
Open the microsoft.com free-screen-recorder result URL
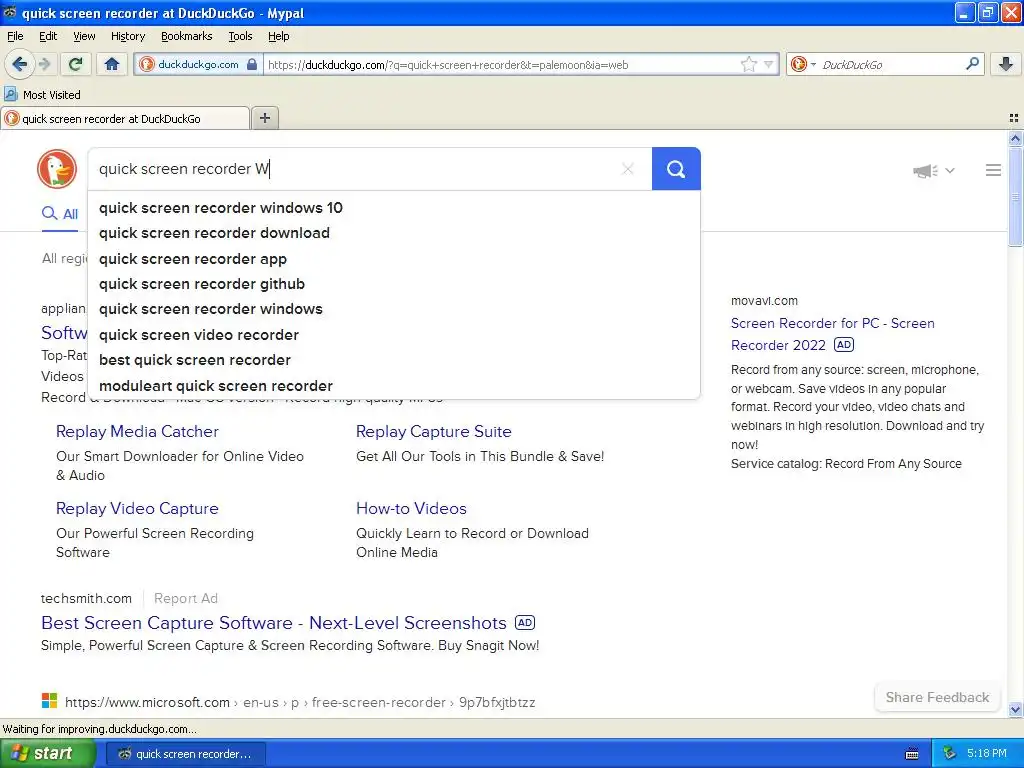pos(300,703)
